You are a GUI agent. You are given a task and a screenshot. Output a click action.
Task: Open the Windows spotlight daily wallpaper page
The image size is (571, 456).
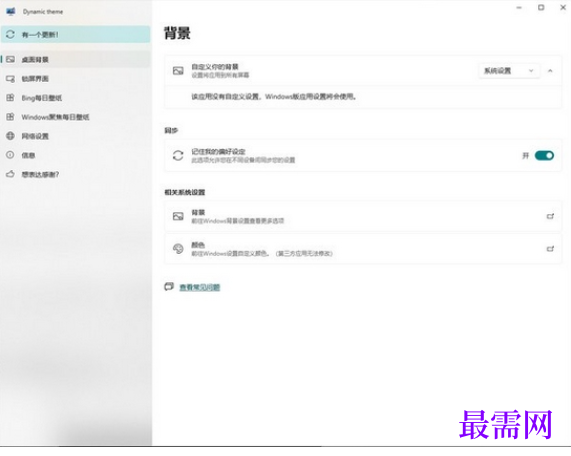click(x=75, y=117)
